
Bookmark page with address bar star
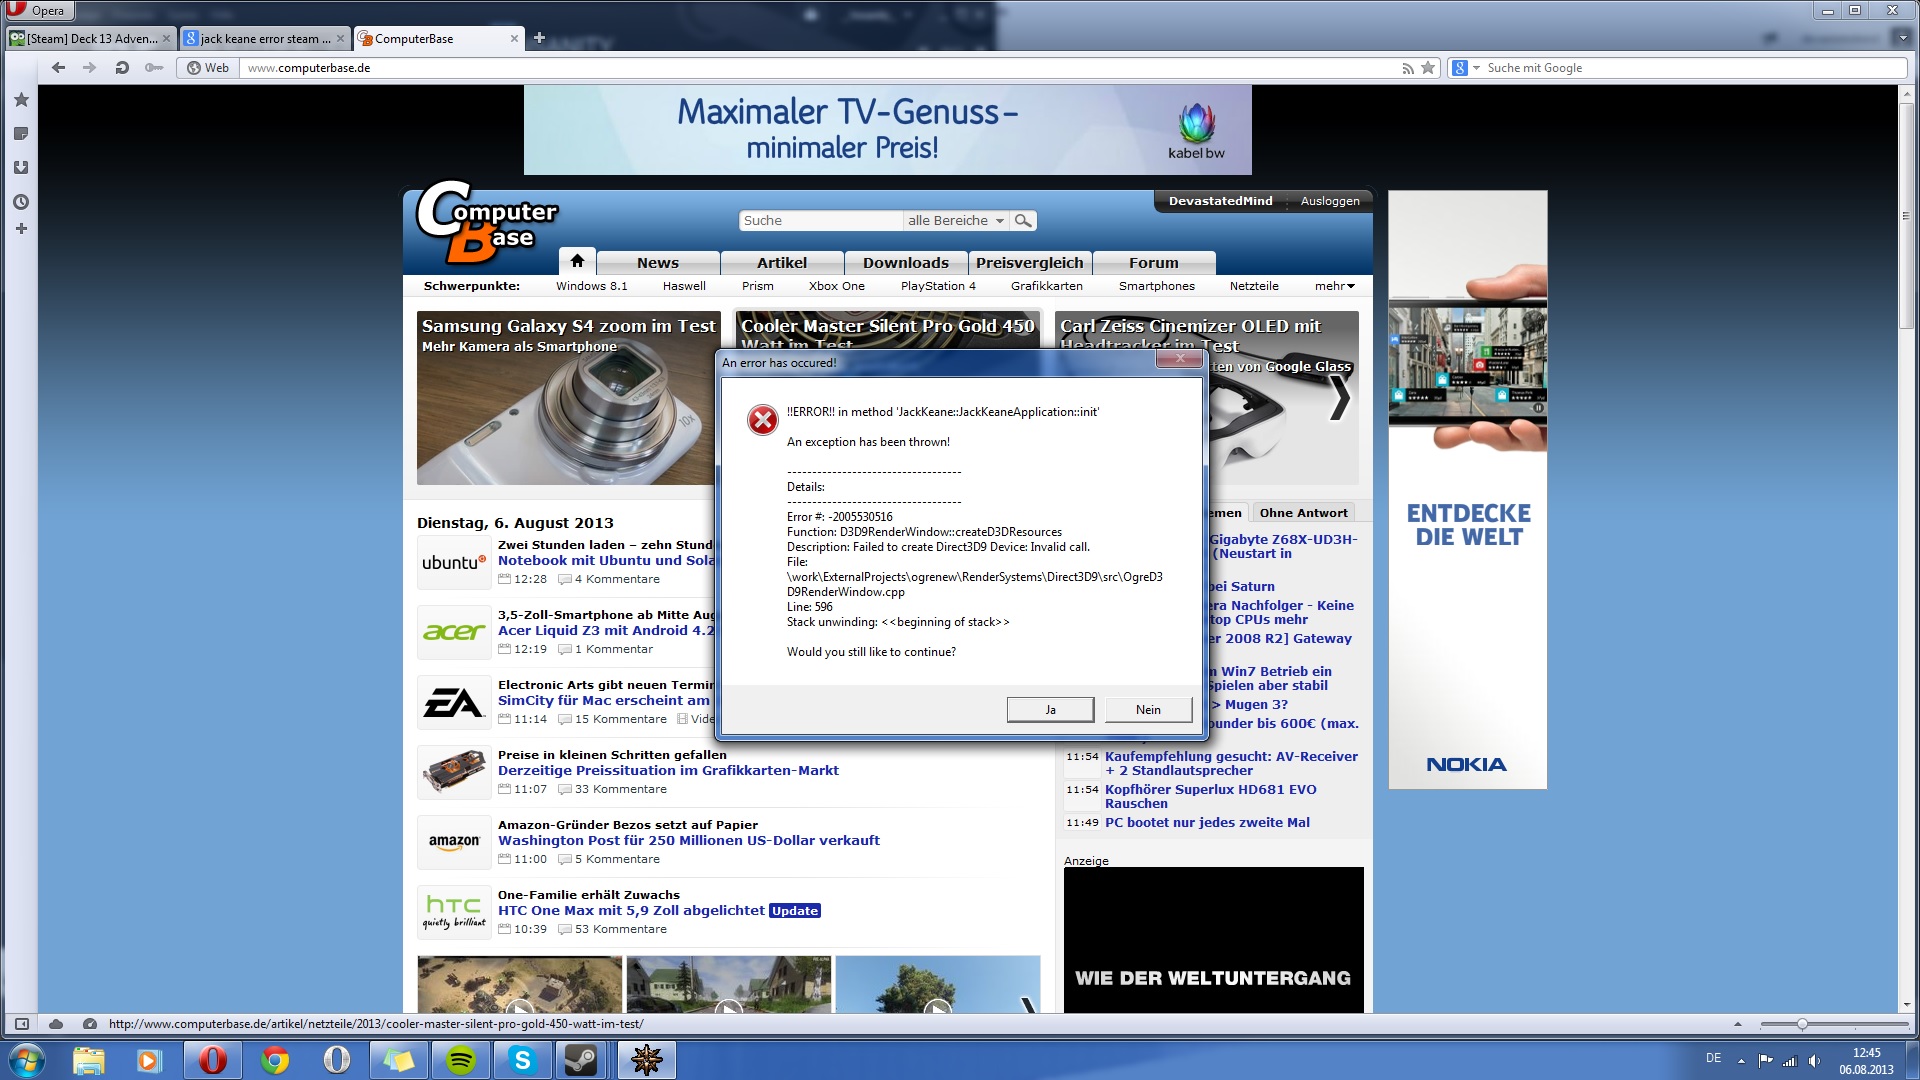point(1428,68)
